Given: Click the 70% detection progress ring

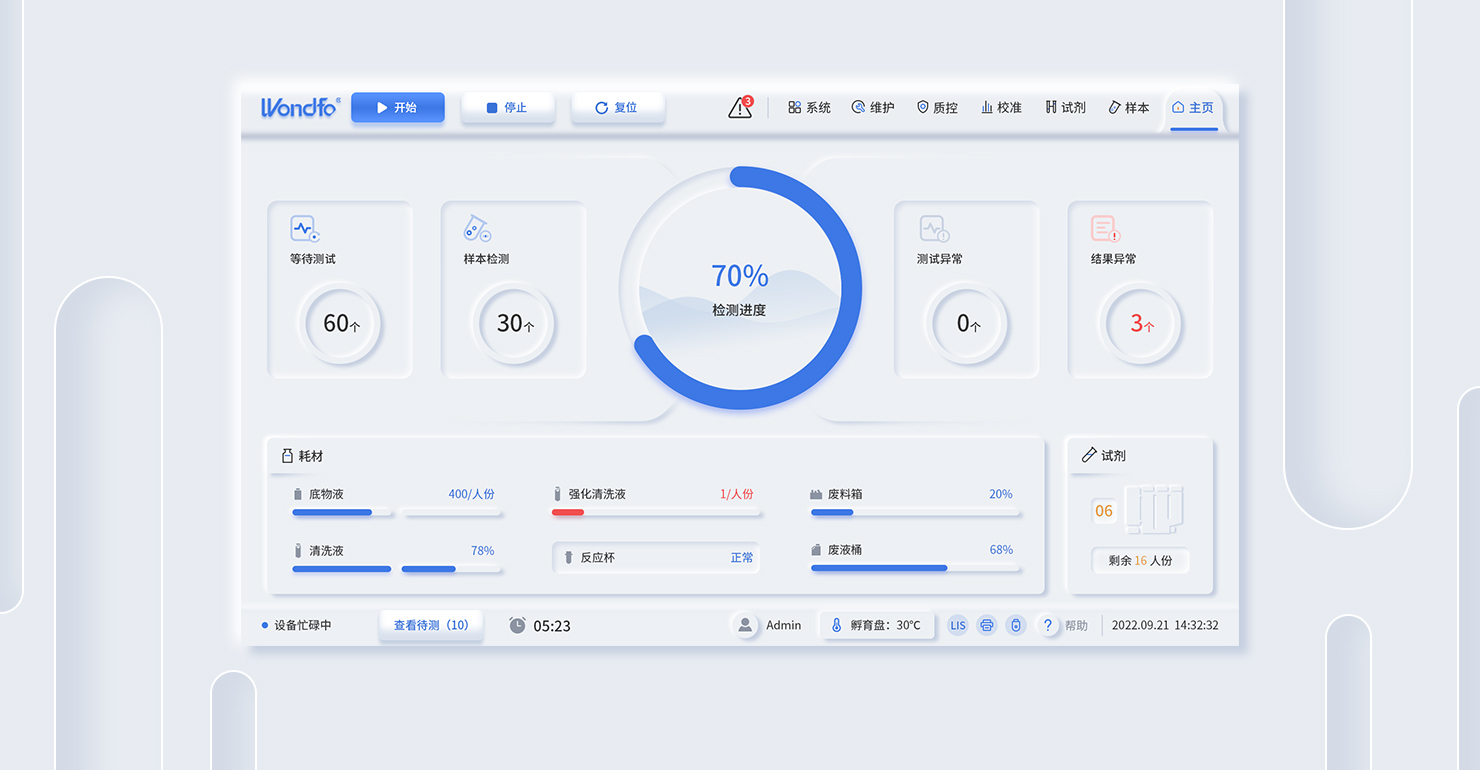Looking at the screenshot, I should point(740,288).
